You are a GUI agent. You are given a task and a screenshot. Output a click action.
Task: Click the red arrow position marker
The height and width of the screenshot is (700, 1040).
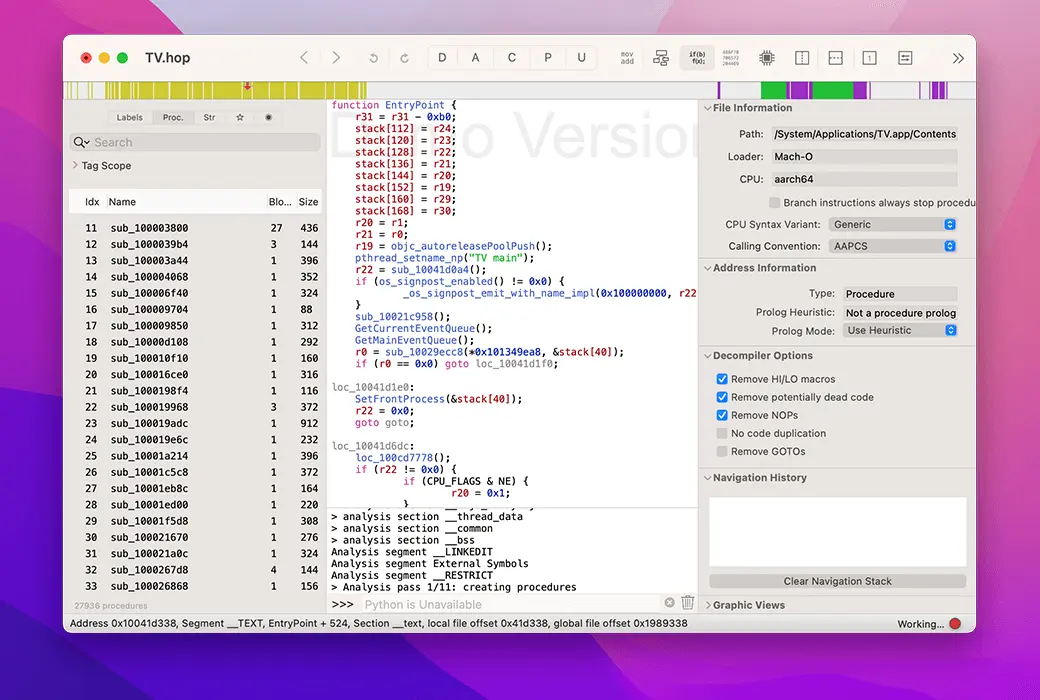point(247,86)
